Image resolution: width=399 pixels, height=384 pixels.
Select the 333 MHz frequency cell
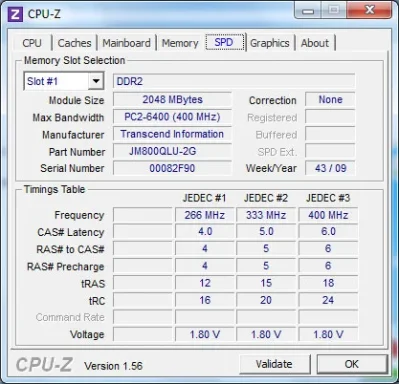[x=266, y=215]
